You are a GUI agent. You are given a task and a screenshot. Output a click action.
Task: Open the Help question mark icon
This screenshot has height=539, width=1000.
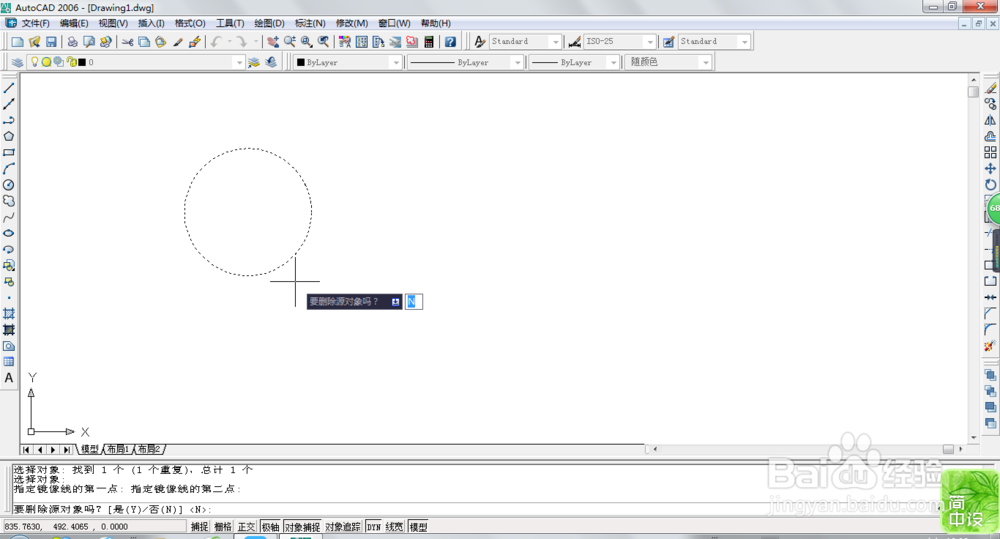click(450, 41)
